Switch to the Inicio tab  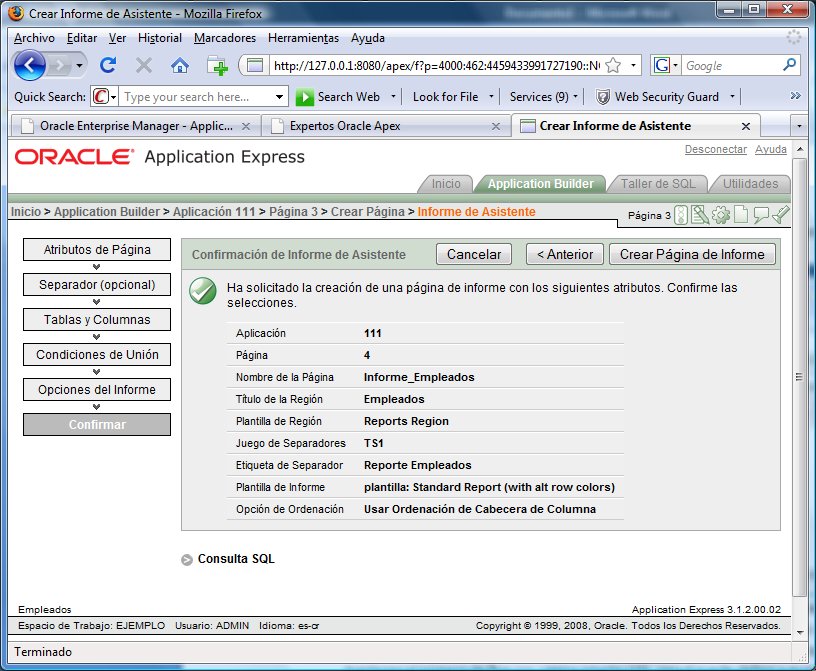pyautogui.click(x=446, y=184)
